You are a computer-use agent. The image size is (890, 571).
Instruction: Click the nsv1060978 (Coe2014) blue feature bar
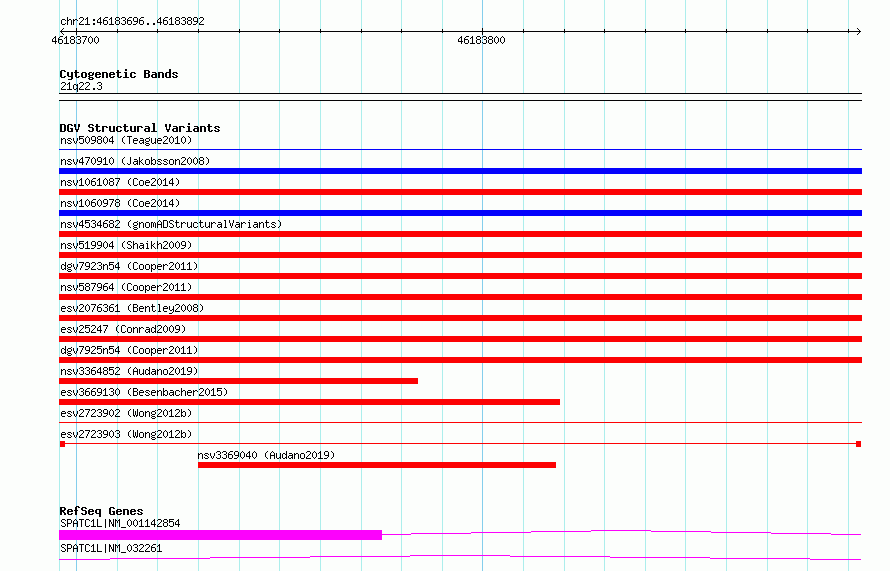tap(460, 213)
